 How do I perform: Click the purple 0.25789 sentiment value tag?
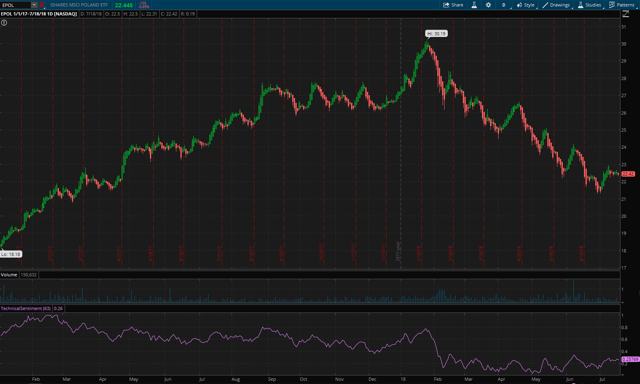pyautogui.click(x=630, y=360)
